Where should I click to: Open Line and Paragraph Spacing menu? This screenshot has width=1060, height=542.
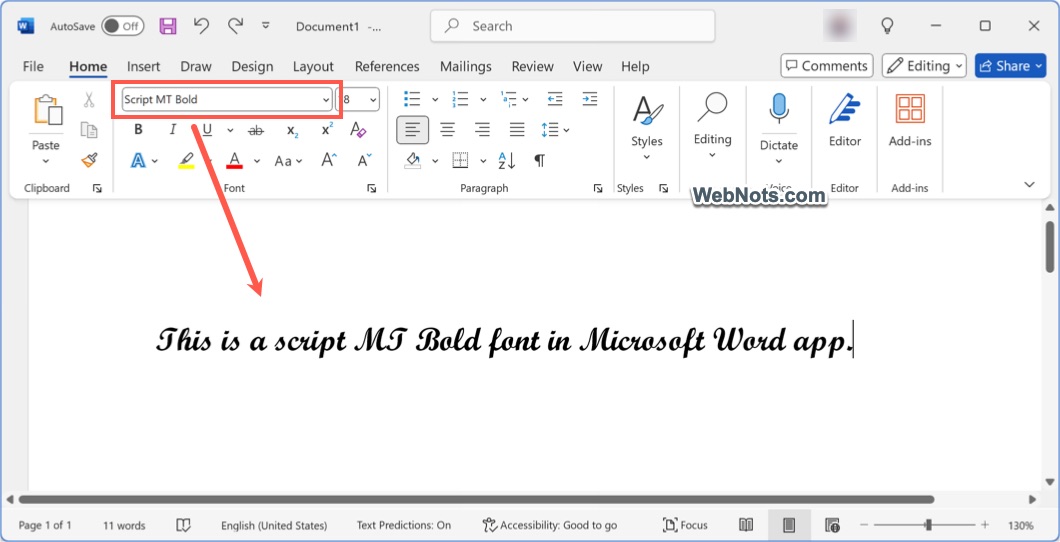point(555,130)
